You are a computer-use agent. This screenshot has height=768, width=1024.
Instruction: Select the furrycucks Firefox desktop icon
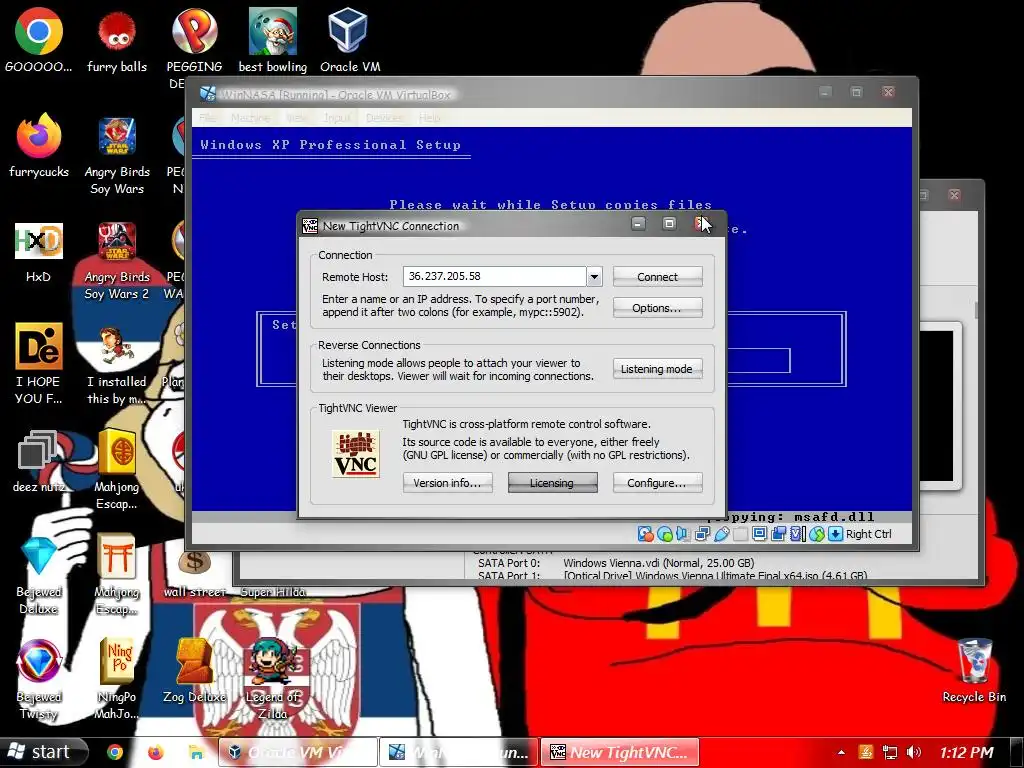[x=39, y=145]
